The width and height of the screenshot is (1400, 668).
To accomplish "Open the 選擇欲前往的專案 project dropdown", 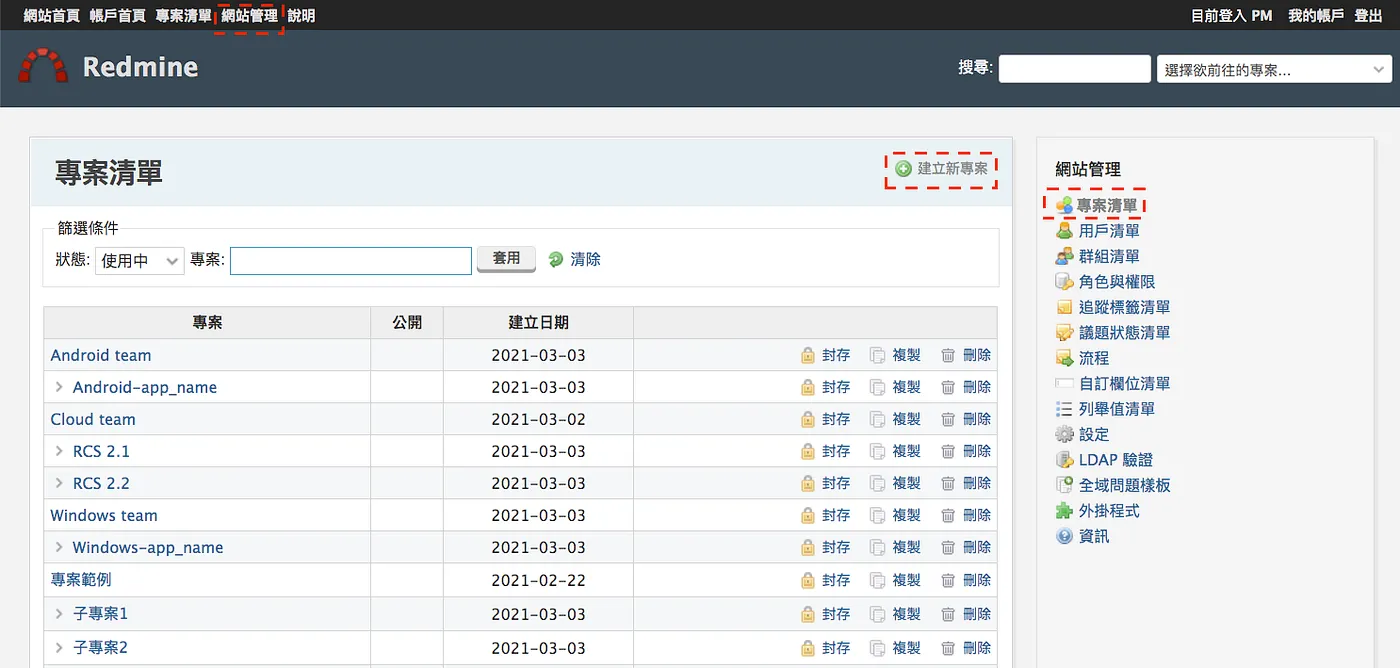I will [1273, 70].
